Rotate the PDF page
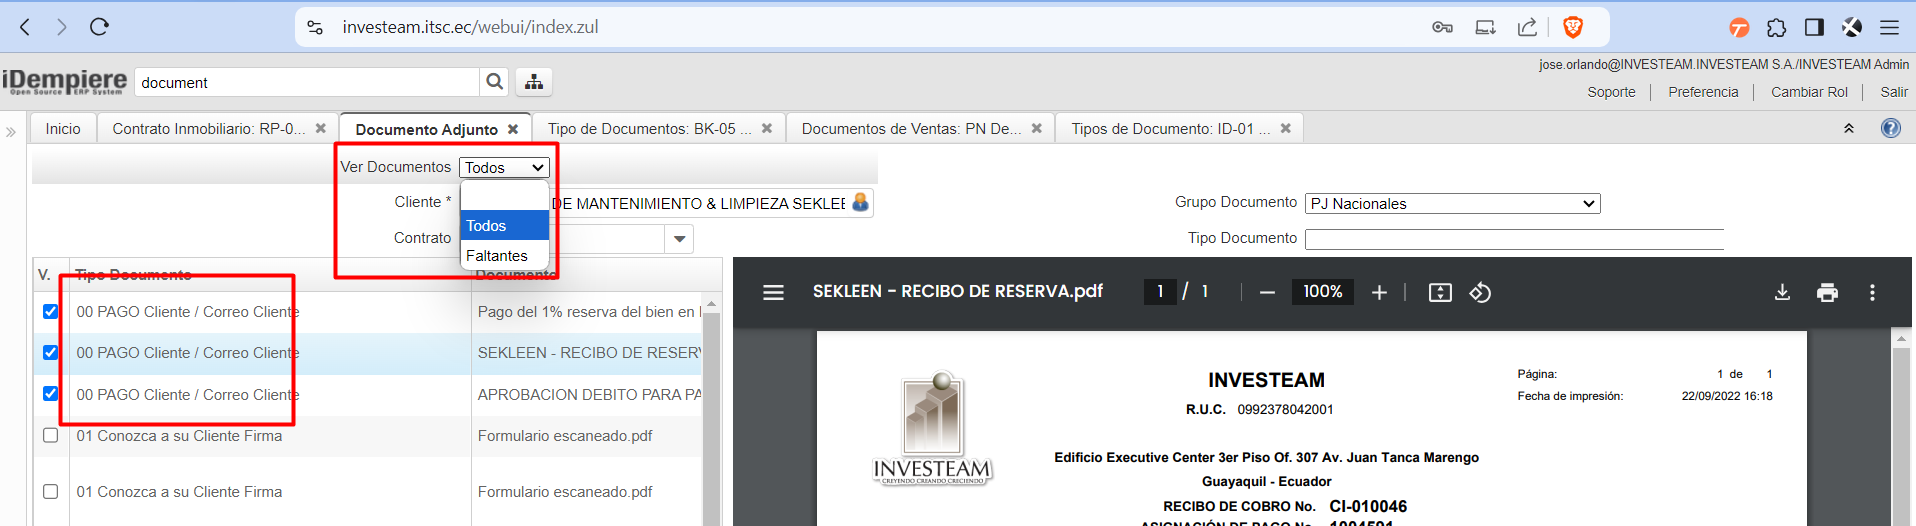Viewport: 1916px width, 526px height. click(1480, 292)
